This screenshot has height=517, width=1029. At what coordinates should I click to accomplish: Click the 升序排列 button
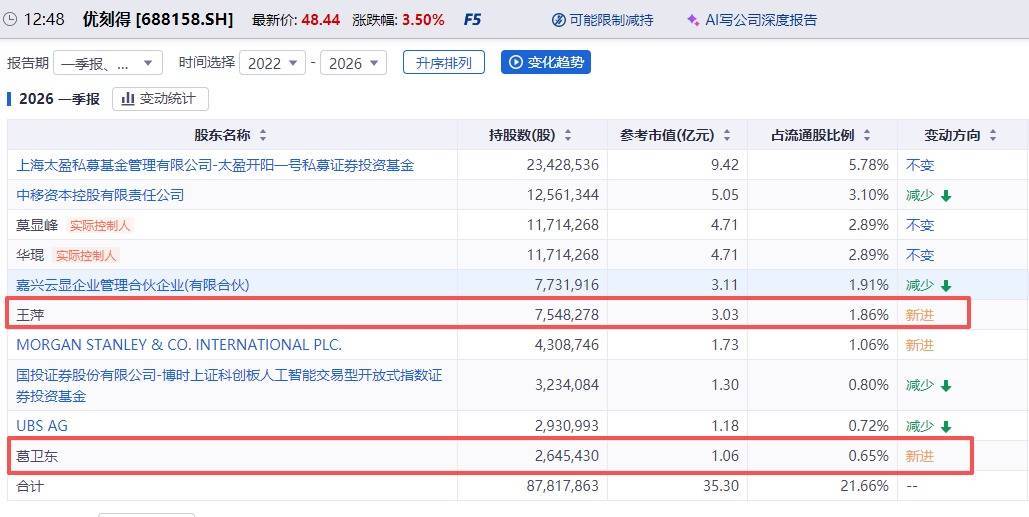click(x=443, y=62)
